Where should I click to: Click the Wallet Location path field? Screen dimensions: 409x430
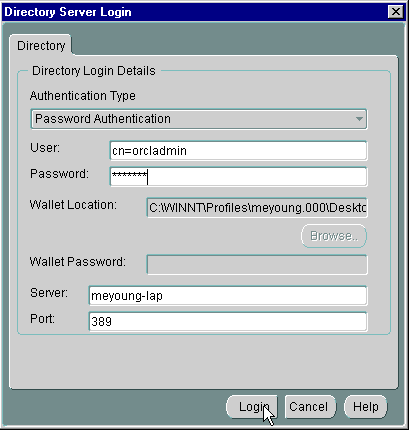point(257,208)
